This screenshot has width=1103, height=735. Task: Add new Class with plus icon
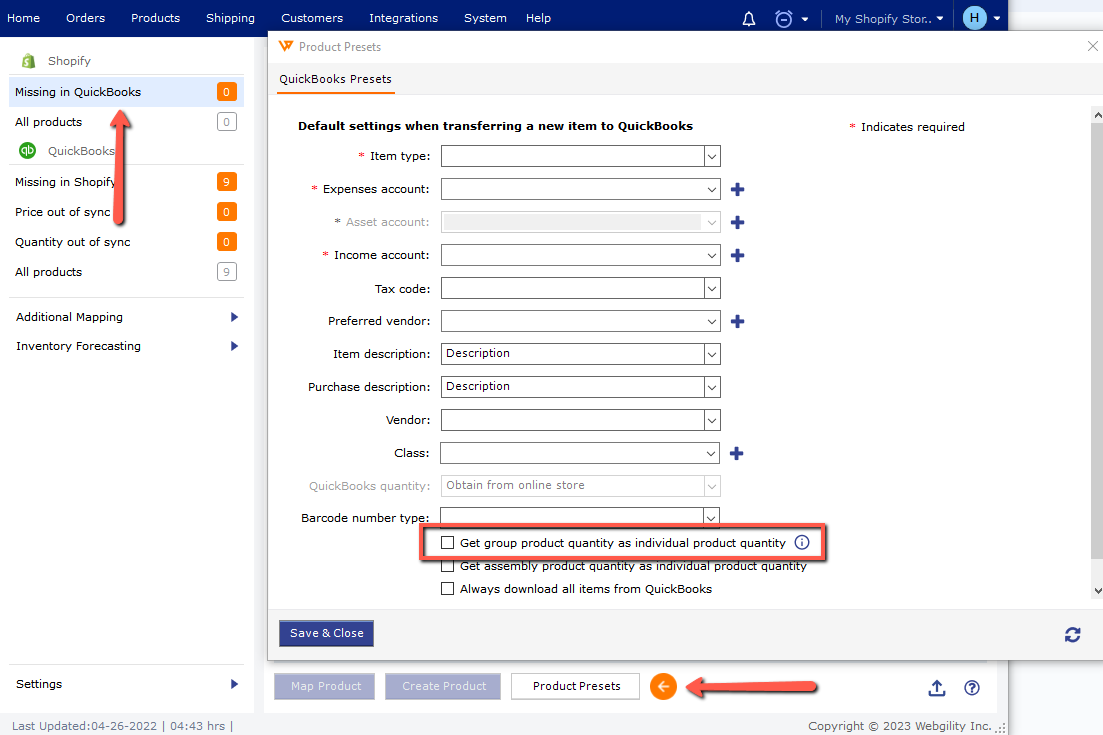click(737, 454)
